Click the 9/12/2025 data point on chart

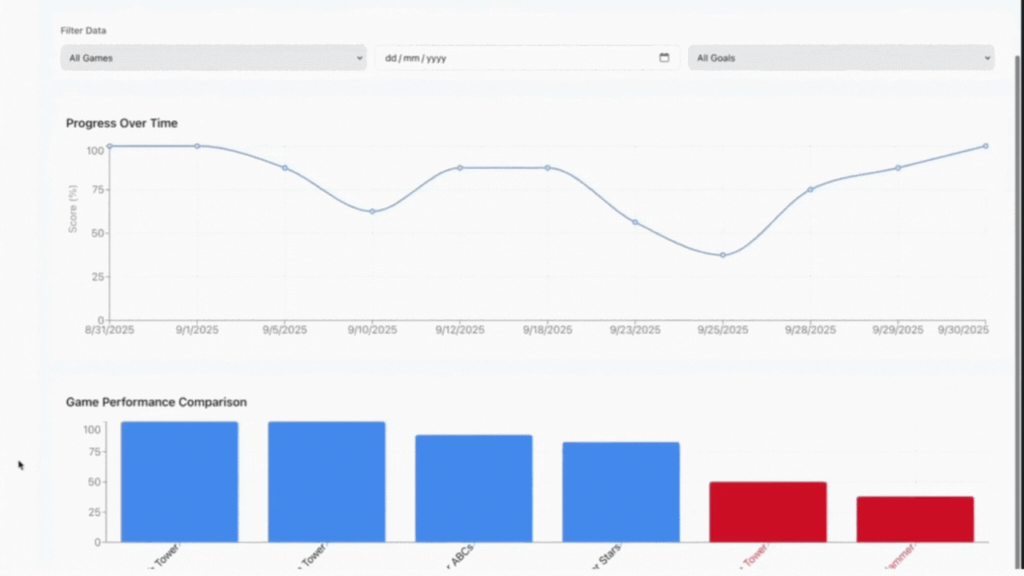coord(460,168)
